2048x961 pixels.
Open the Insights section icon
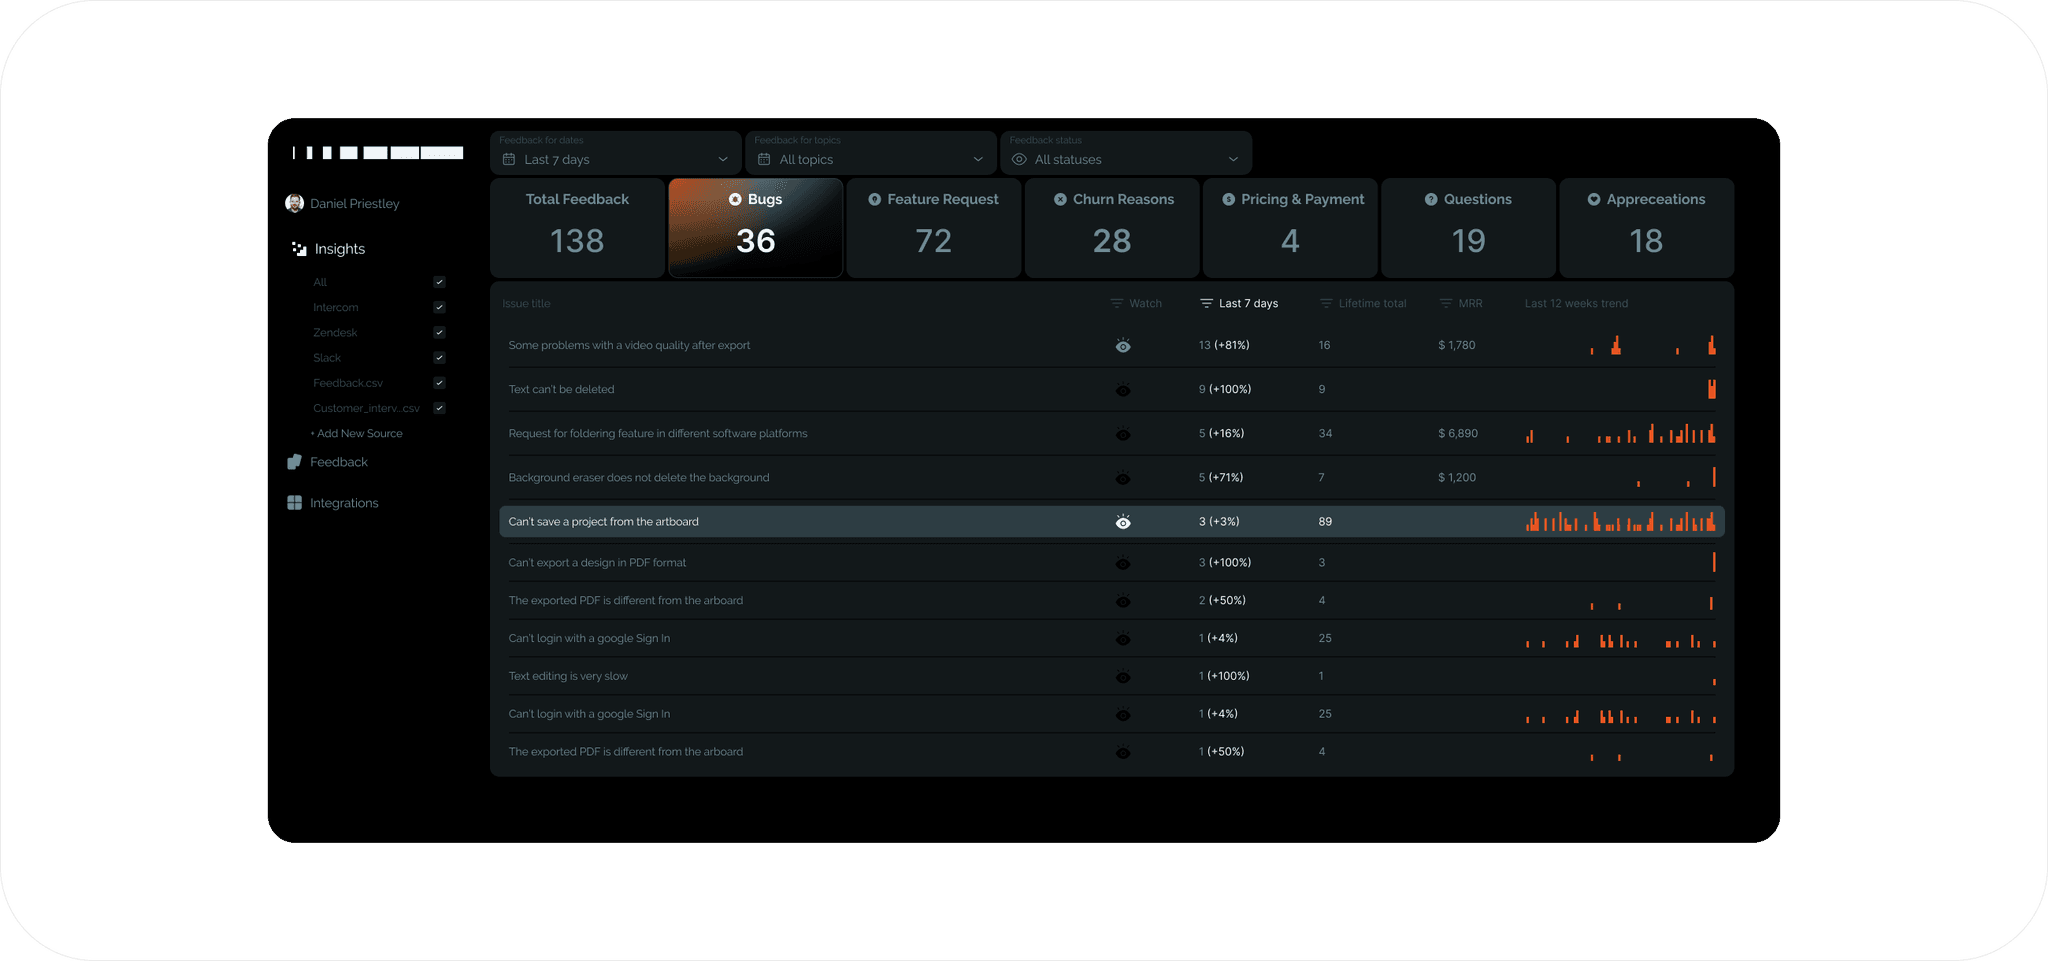coord(298,249)
